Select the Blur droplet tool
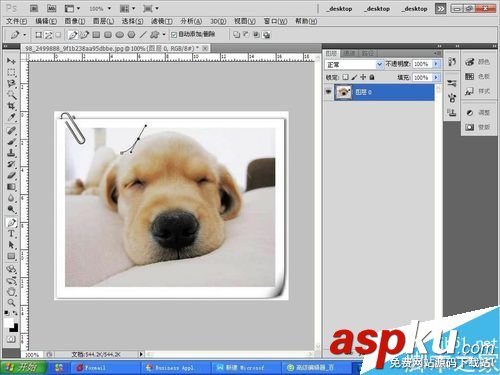 coord(11,198)
